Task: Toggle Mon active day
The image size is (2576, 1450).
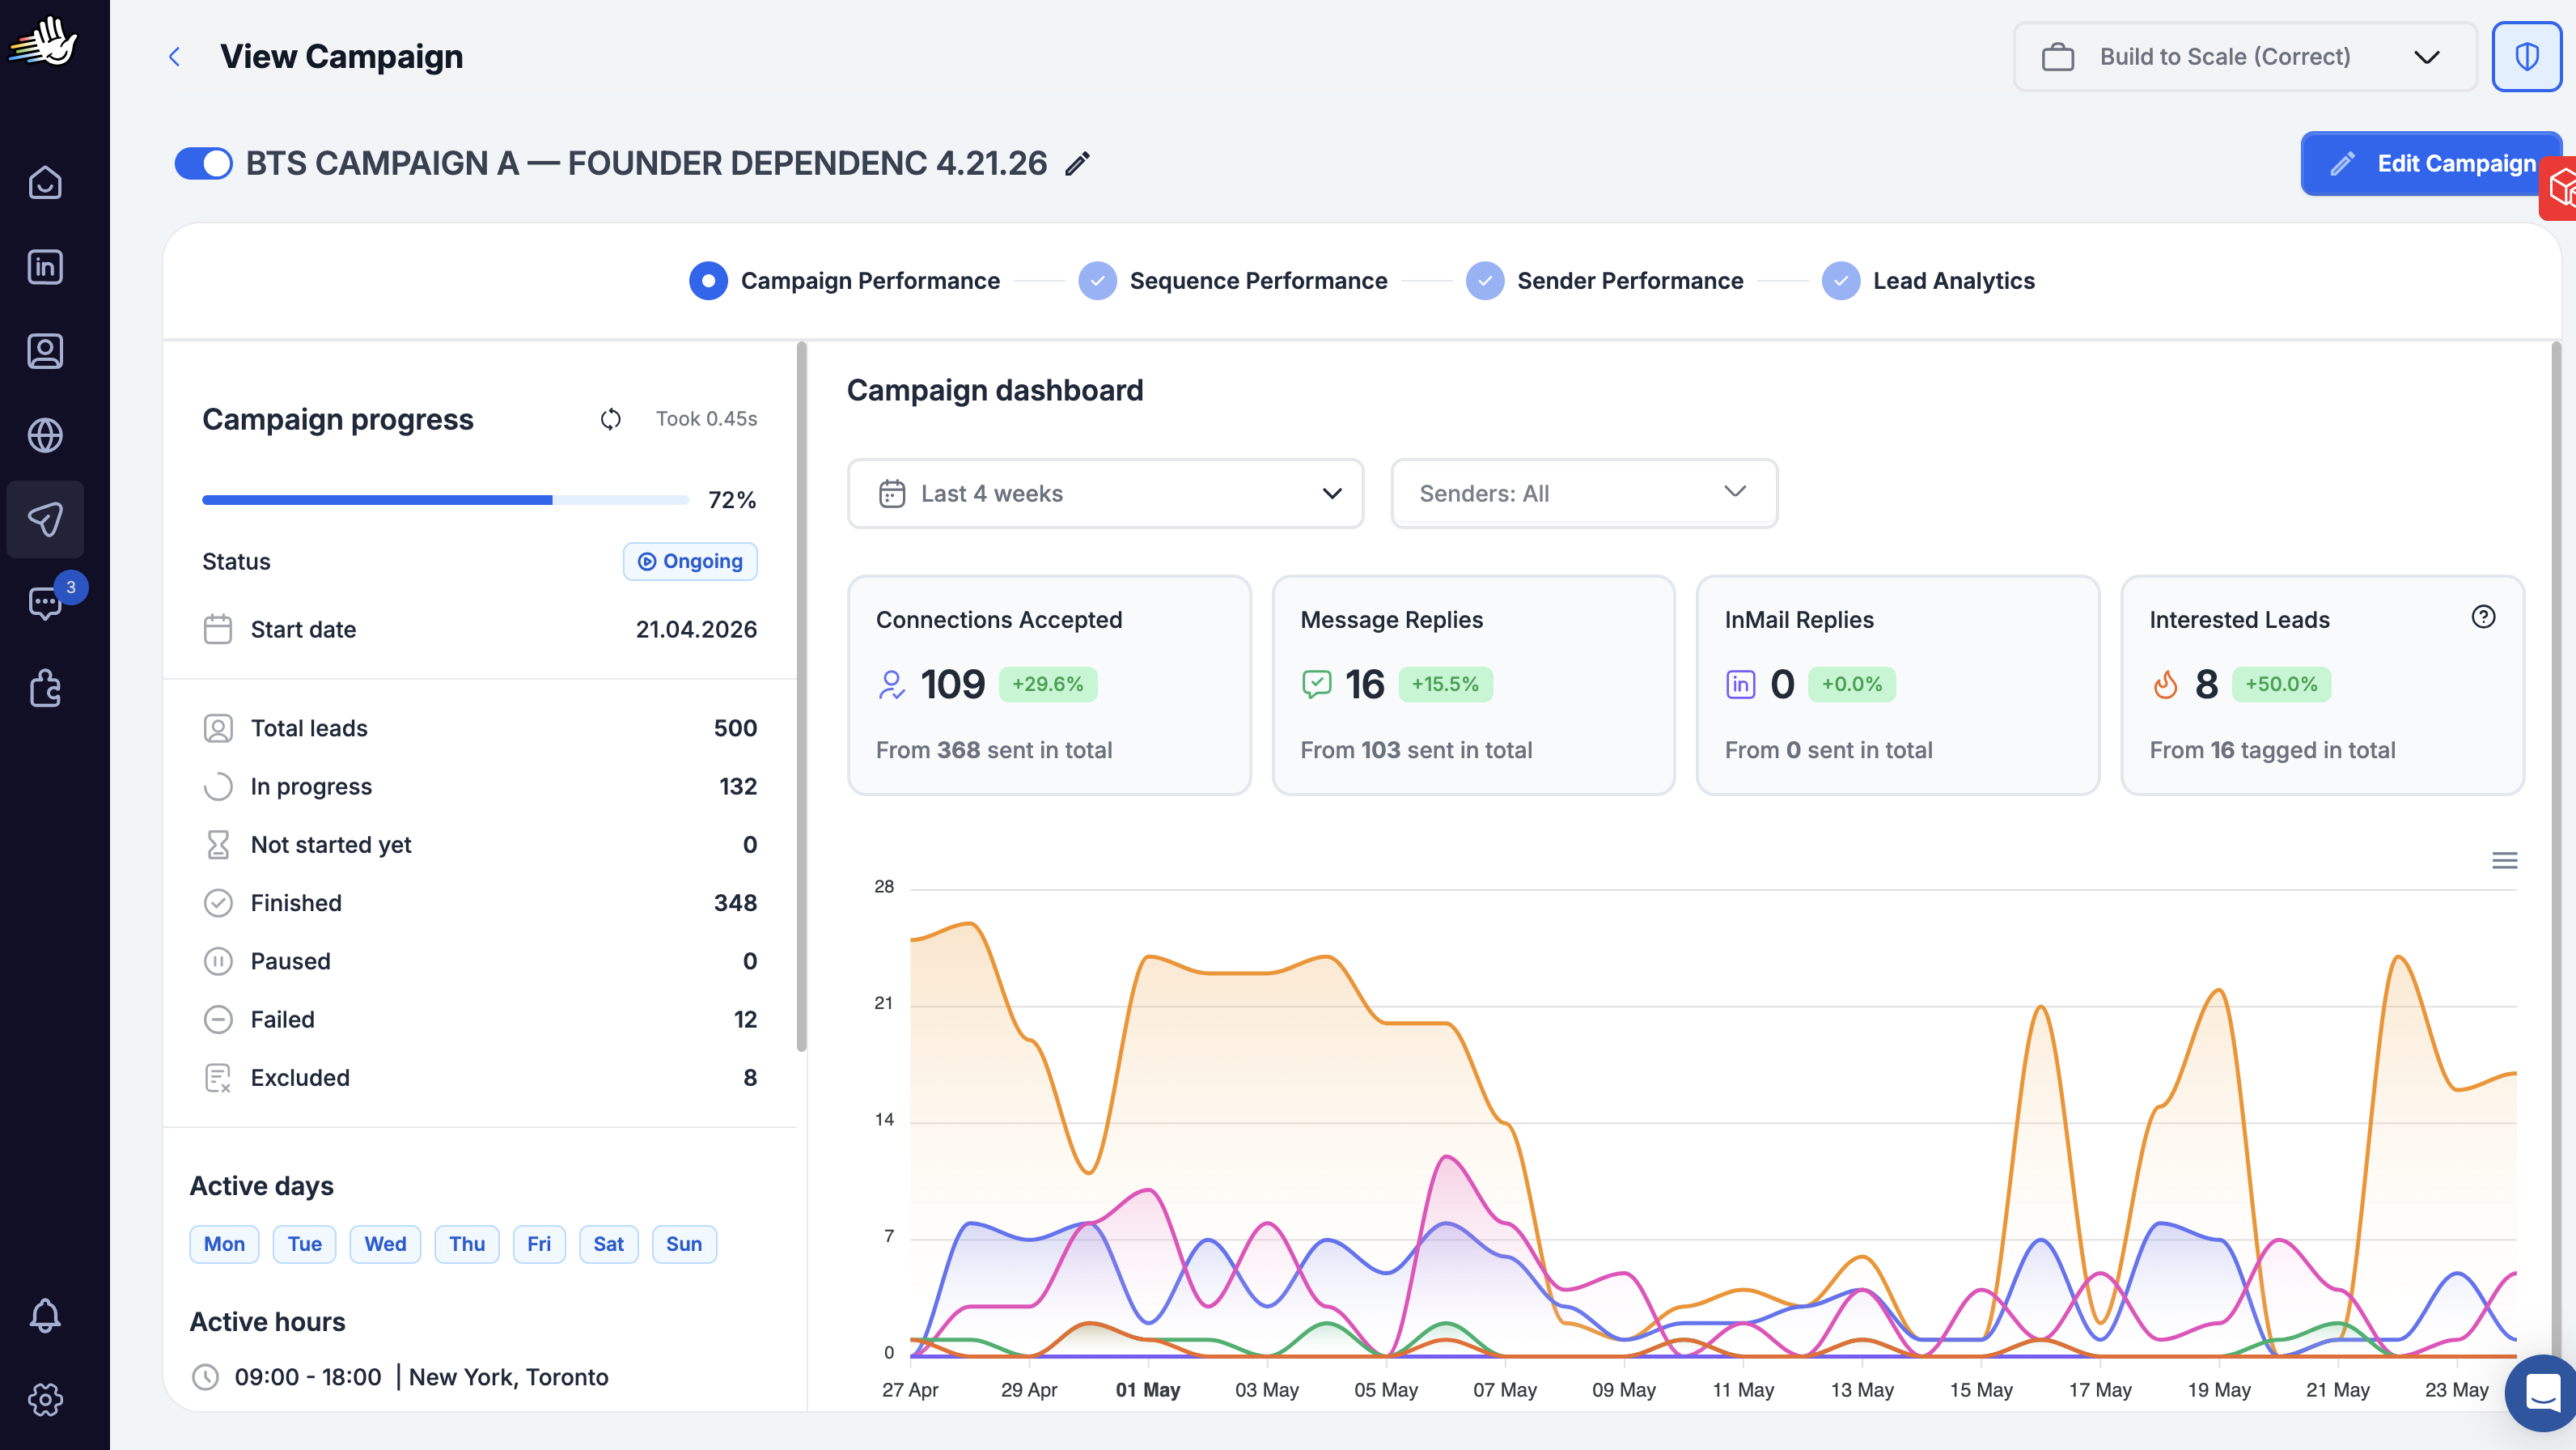Action: pos(224,1244)
